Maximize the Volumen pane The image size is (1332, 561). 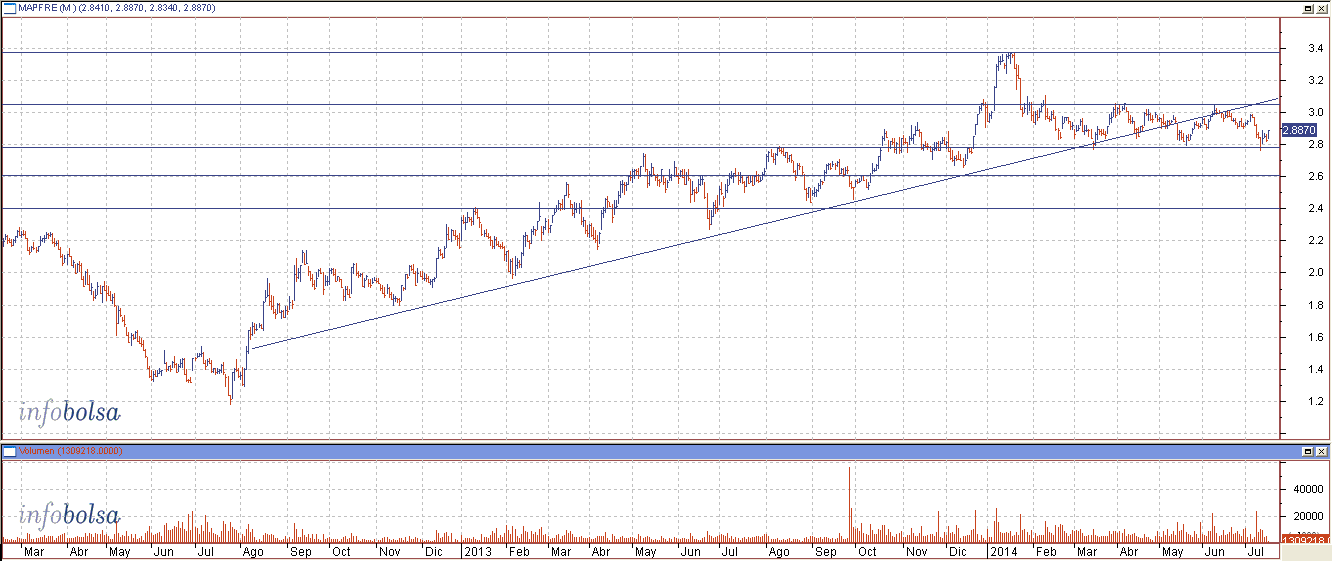[x=1308, y=452]
